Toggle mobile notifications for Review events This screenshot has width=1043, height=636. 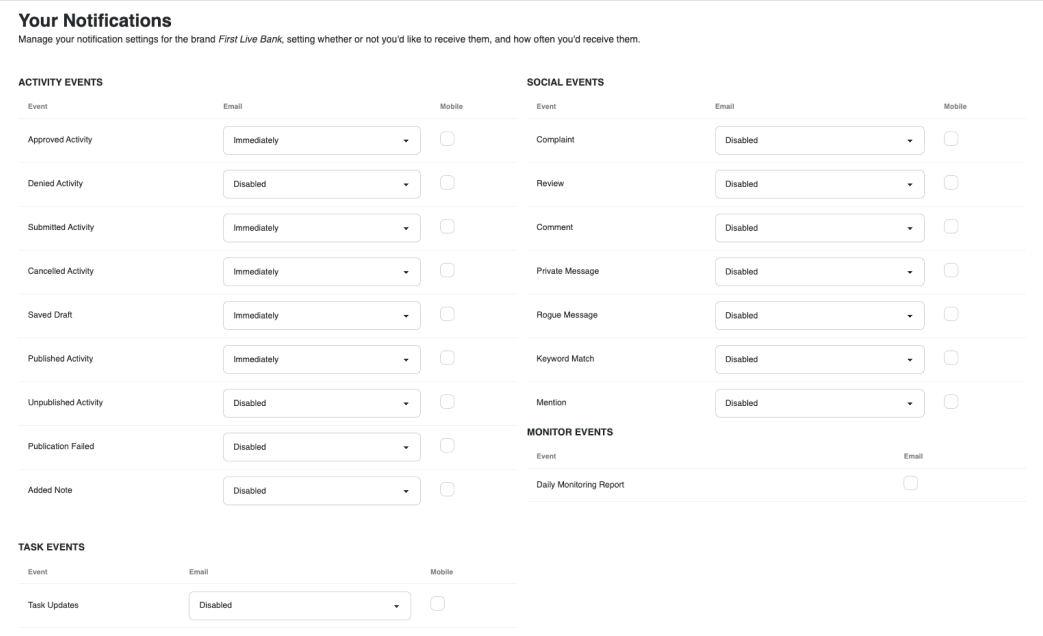click(951, 182)
